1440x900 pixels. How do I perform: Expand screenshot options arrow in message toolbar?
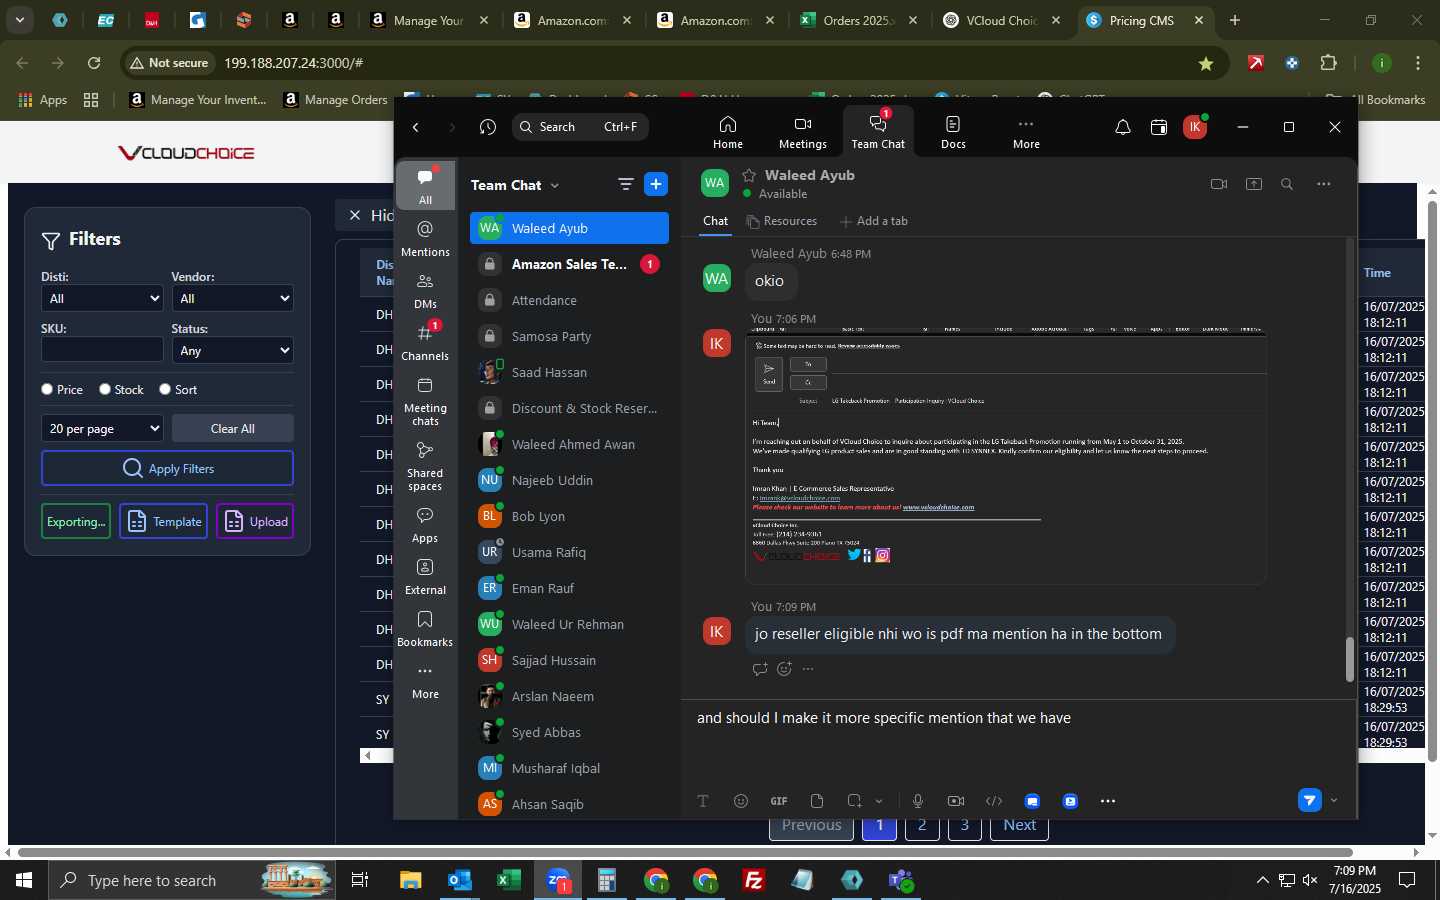pos(878,801)
